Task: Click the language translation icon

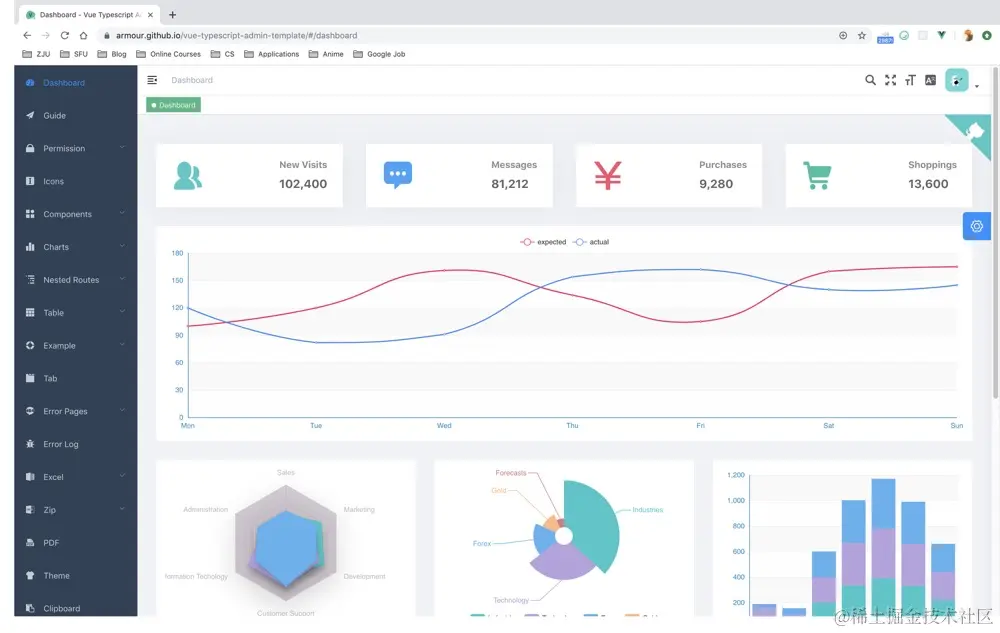Action: tap(931, 80)
